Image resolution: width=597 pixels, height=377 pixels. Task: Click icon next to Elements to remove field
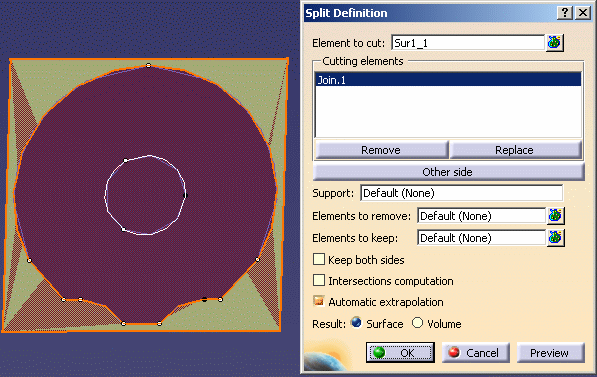click(x=555, y=216)
